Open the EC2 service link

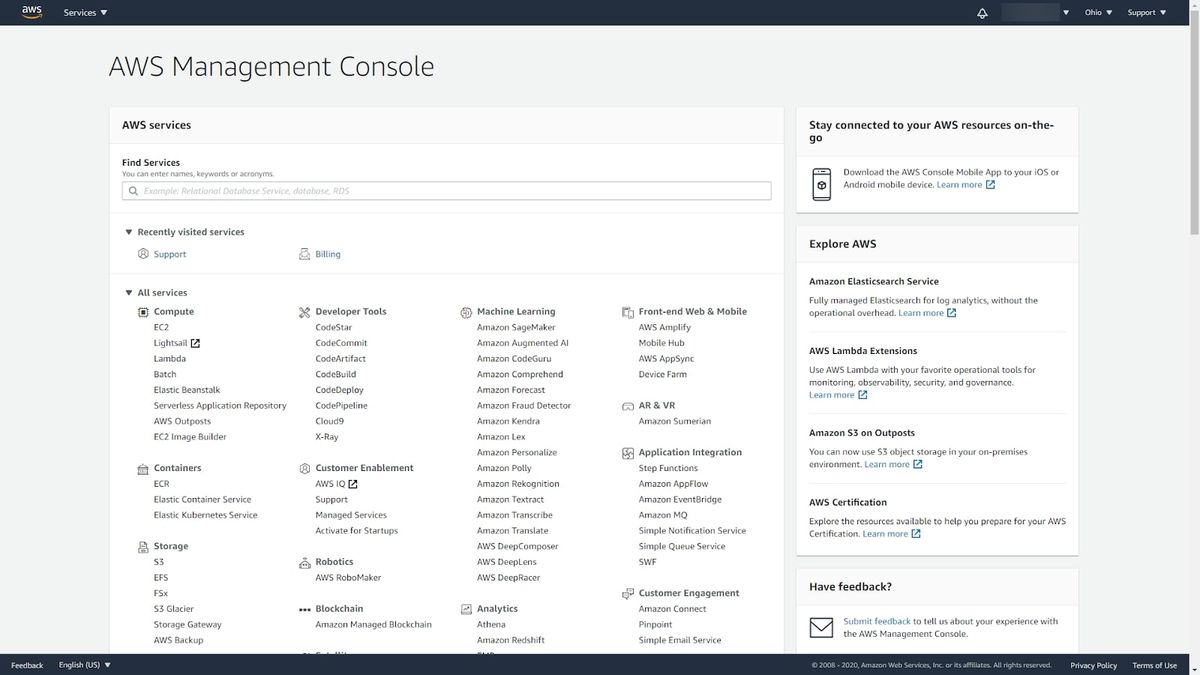161,326
